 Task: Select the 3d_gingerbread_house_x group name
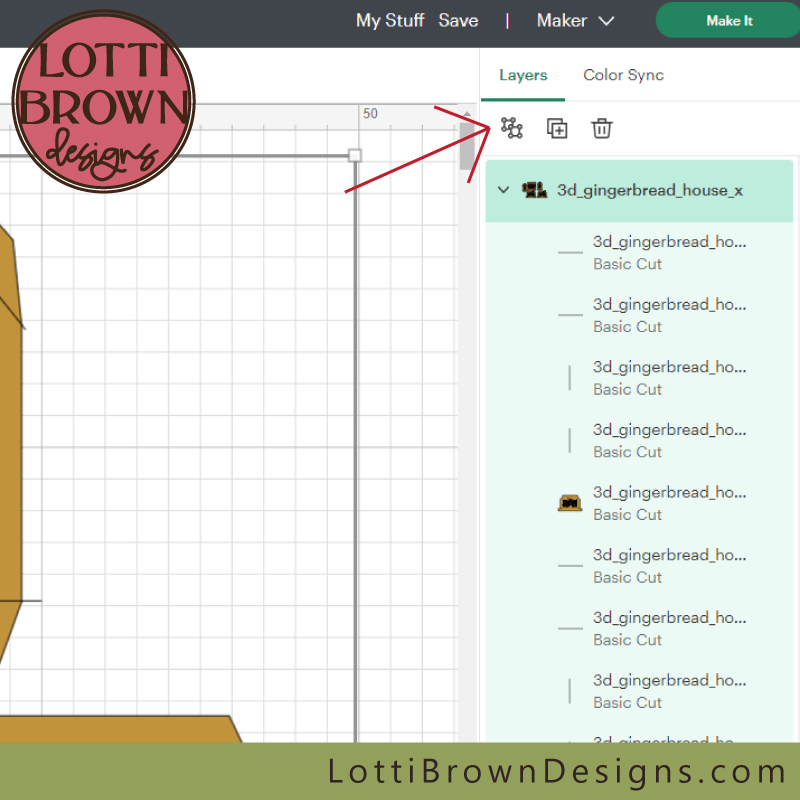point(649,190)
